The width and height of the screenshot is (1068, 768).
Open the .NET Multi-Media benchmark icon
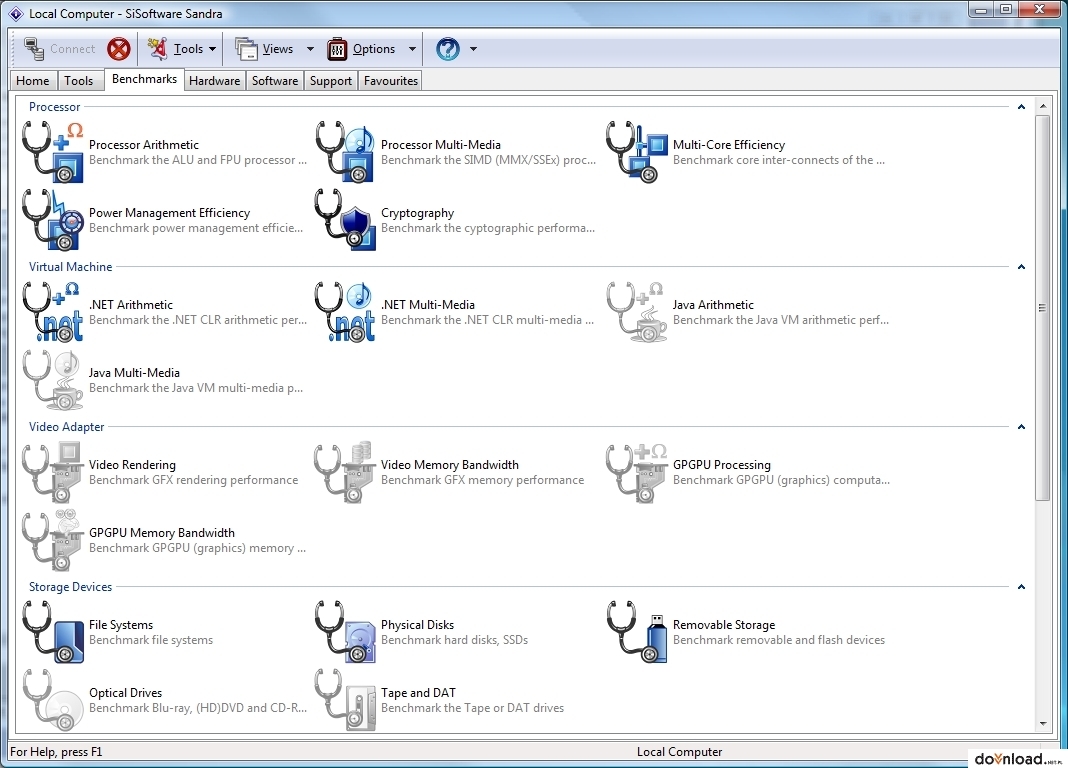click(345, 312)
